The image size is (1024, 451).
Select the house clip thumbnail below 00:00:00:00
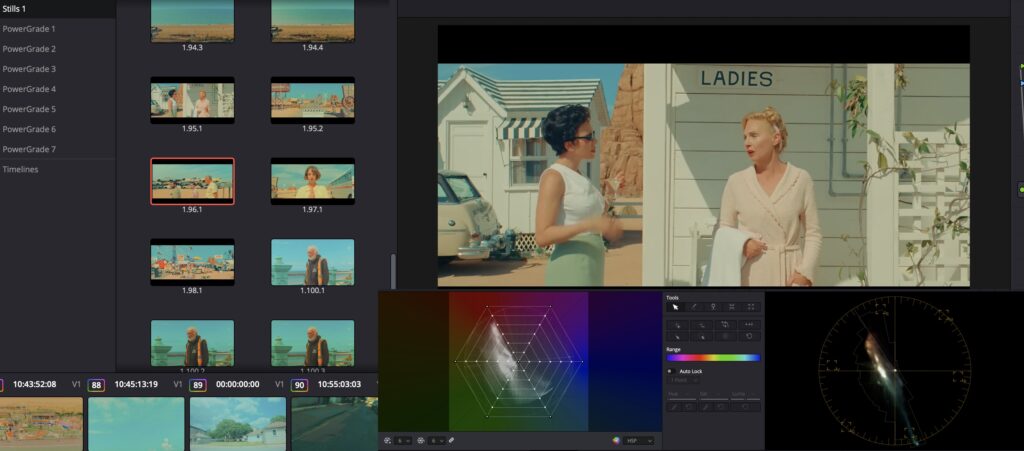coord(238,424)
